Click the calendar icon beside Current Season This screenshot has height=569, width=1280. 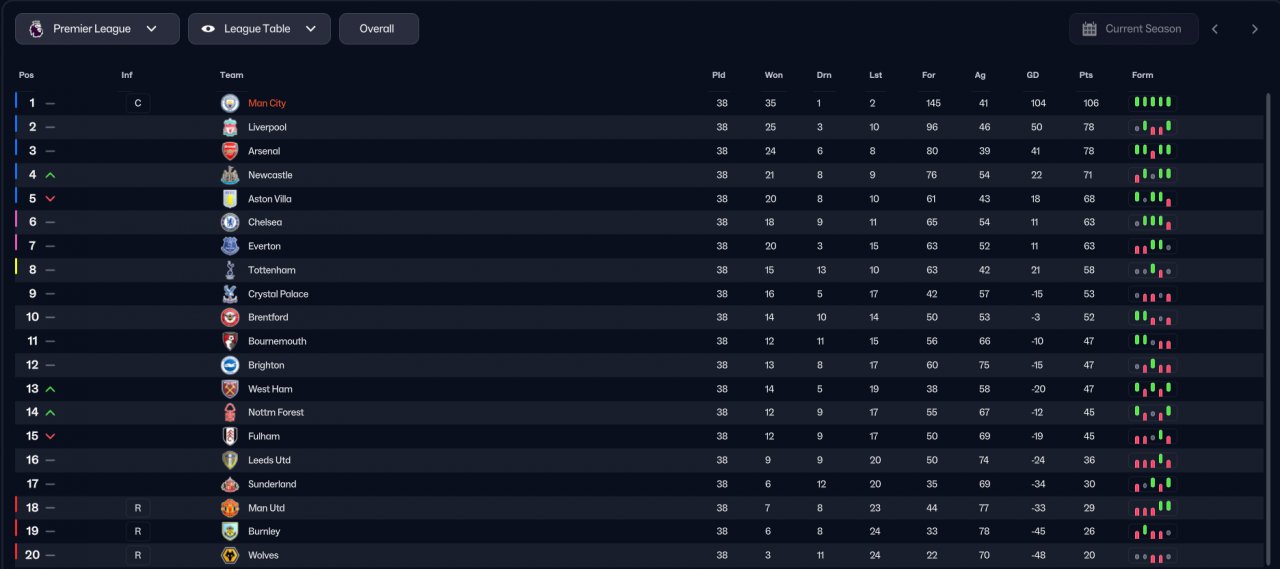[x=1090, y=29]
